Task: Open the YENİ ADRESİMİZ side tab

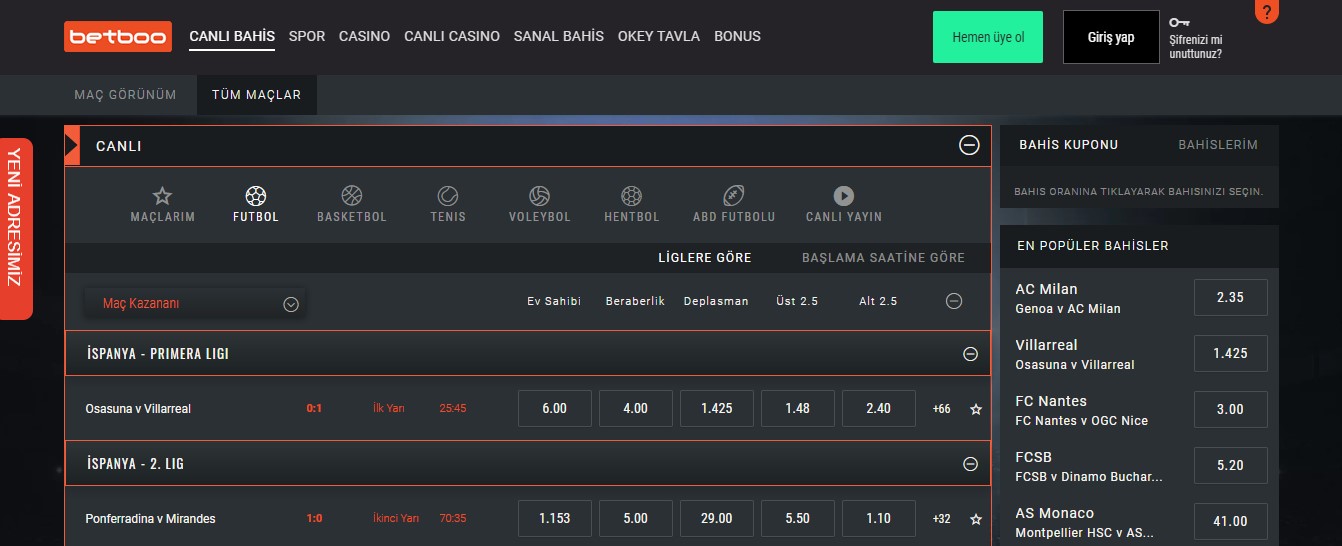Action: (16, 229)
